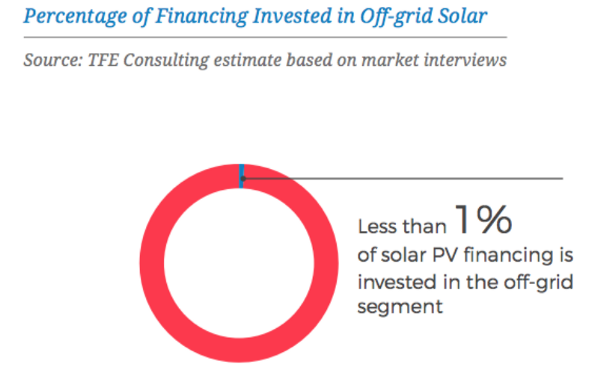Select the word "off-grid" in the annotation text
This screenshot has width=600, height=381.
tap(538, 283)
